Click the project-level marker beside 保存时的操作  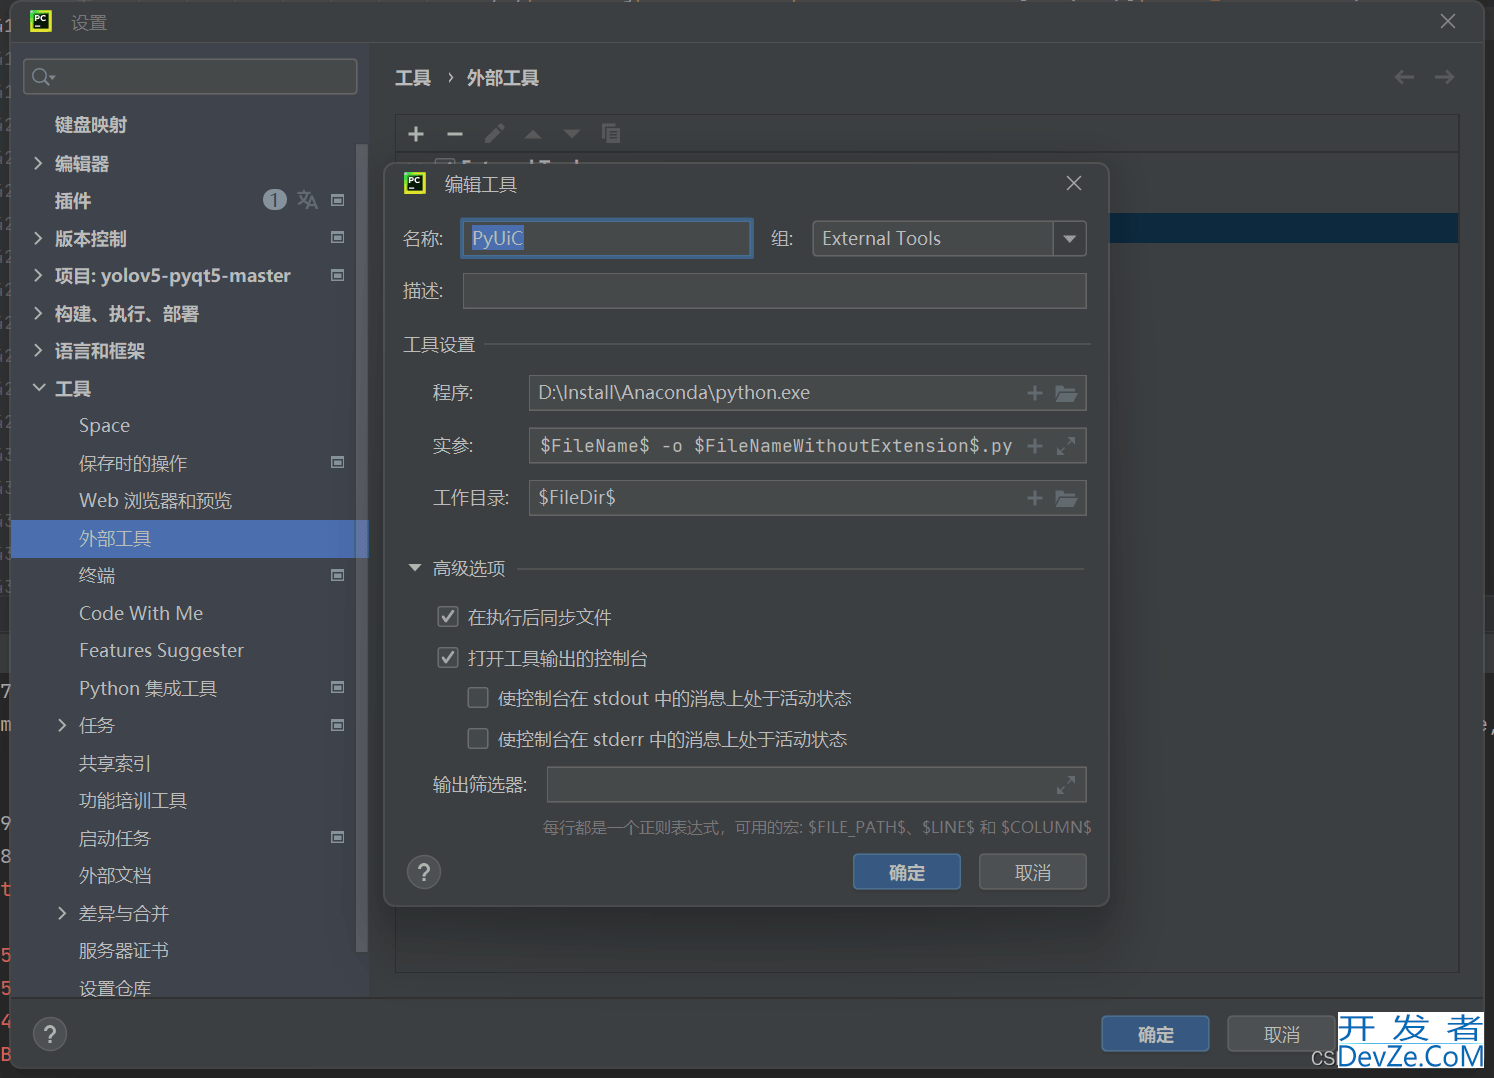tap(338, 462)
